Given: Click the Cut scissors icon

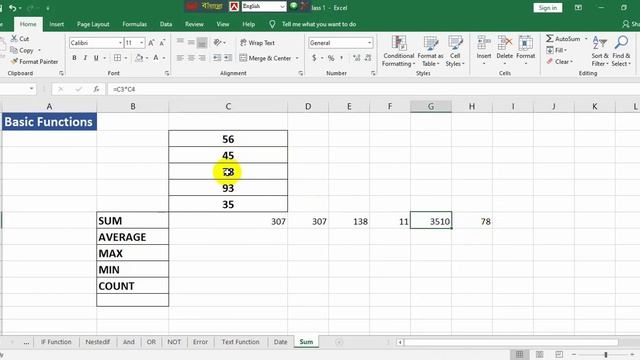Looking at the screenshot, I should pyautogui.click(x=14, y=38).
